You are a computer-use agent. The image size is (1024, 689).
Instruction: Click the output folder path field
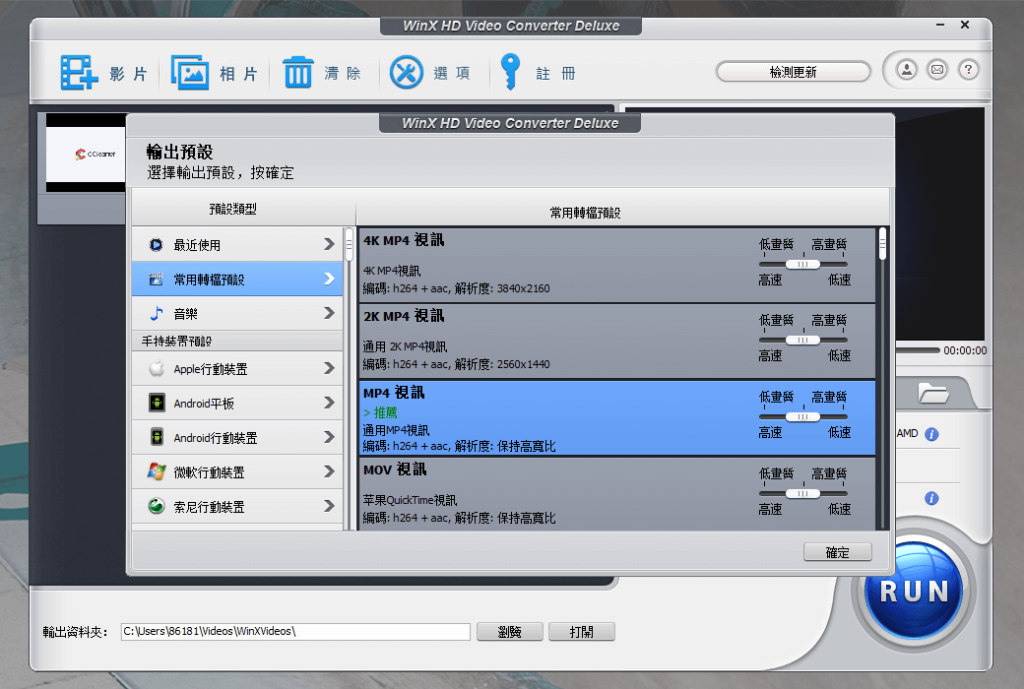pos(295,632)
